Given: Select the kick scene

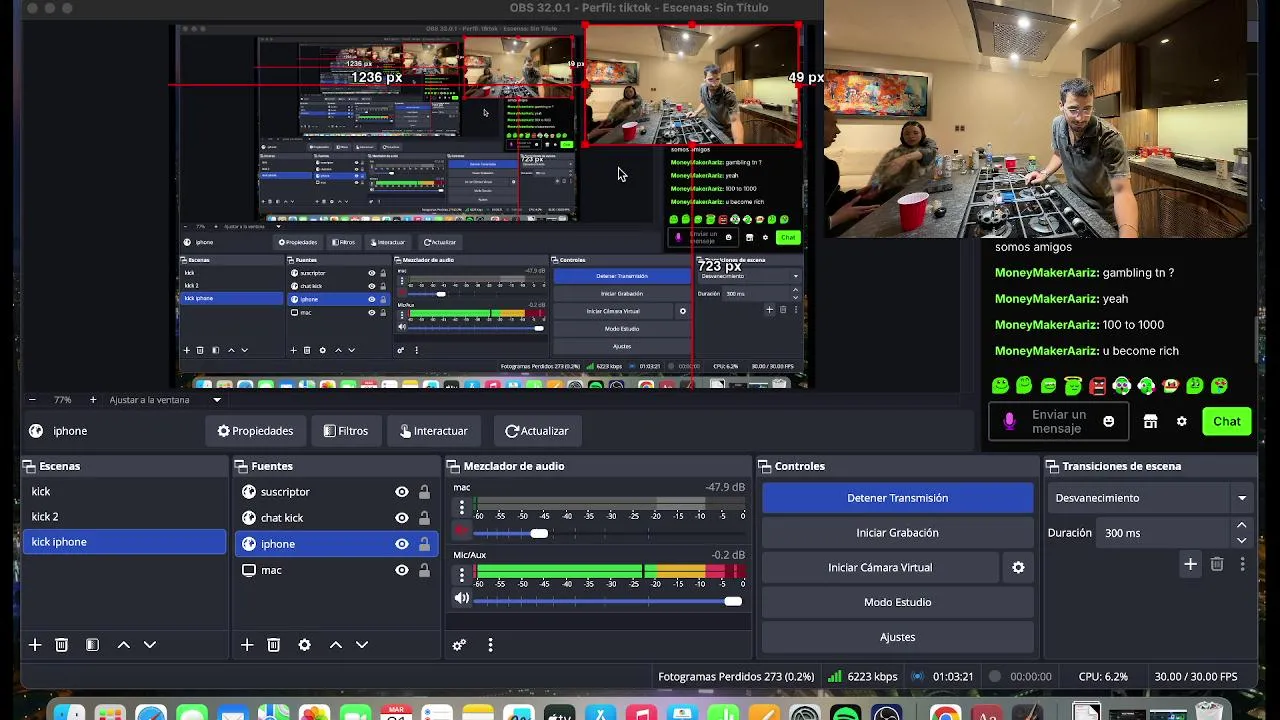Looking at the screenshot, I should tap(125, 491).
